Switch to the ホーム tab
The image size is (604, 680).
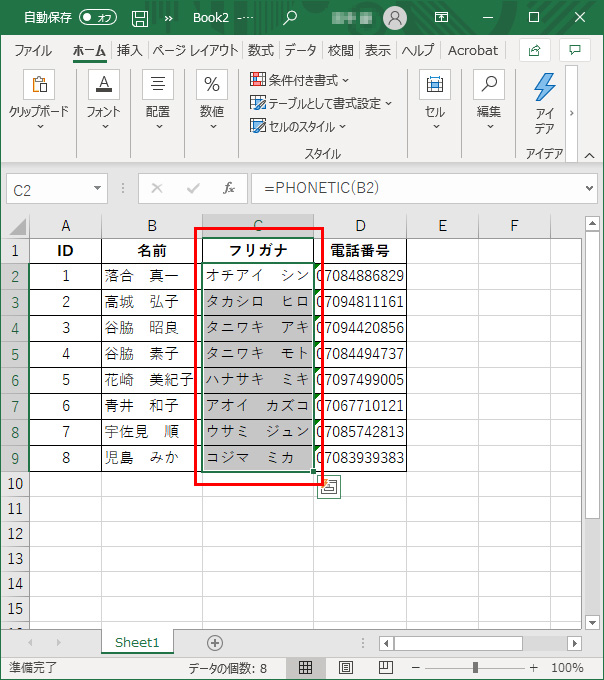pos(89,51)
